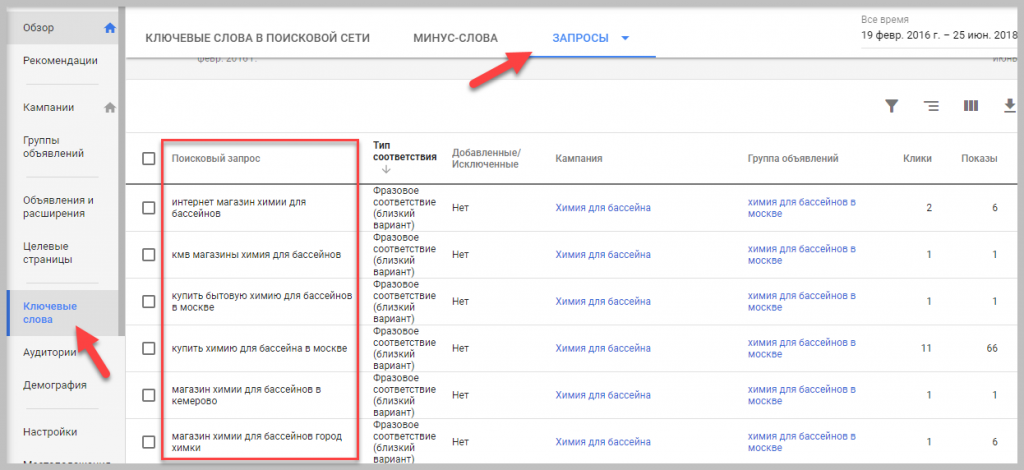Open Ключевые слова в поисковой сети tab

tap(258, 39)
